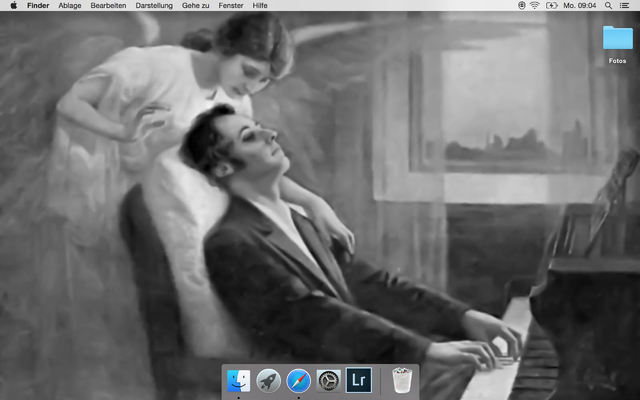Click the battery charging status icon

pos(551,5)
